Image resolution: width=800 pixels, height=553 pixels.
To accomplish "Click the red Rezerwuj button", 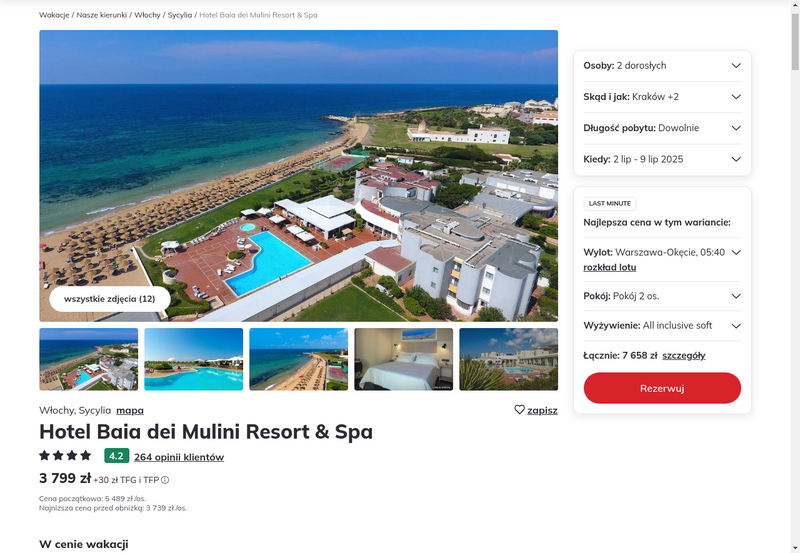I will [662, 388].
